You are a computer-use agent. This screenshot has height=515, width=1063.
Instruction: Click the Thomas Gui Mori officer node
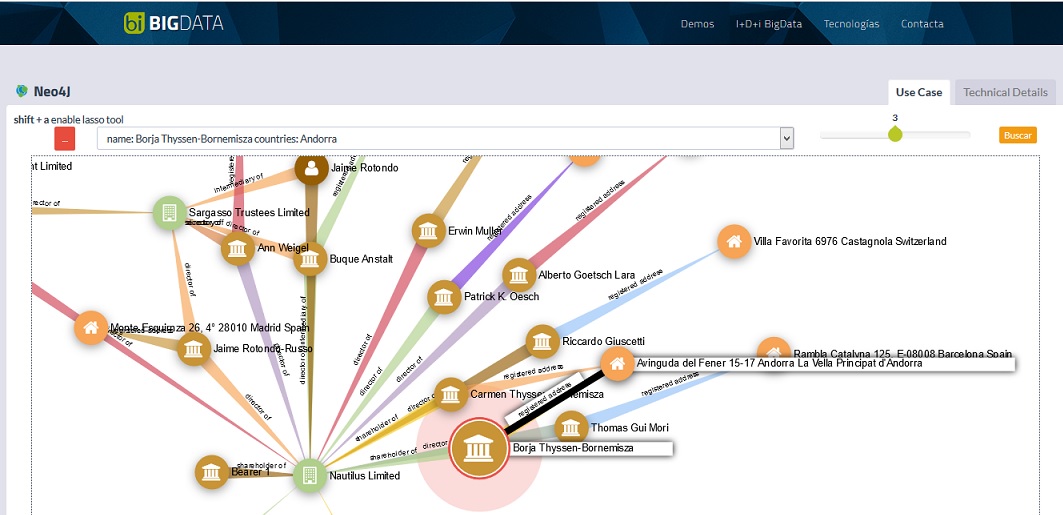coord(571,428)
